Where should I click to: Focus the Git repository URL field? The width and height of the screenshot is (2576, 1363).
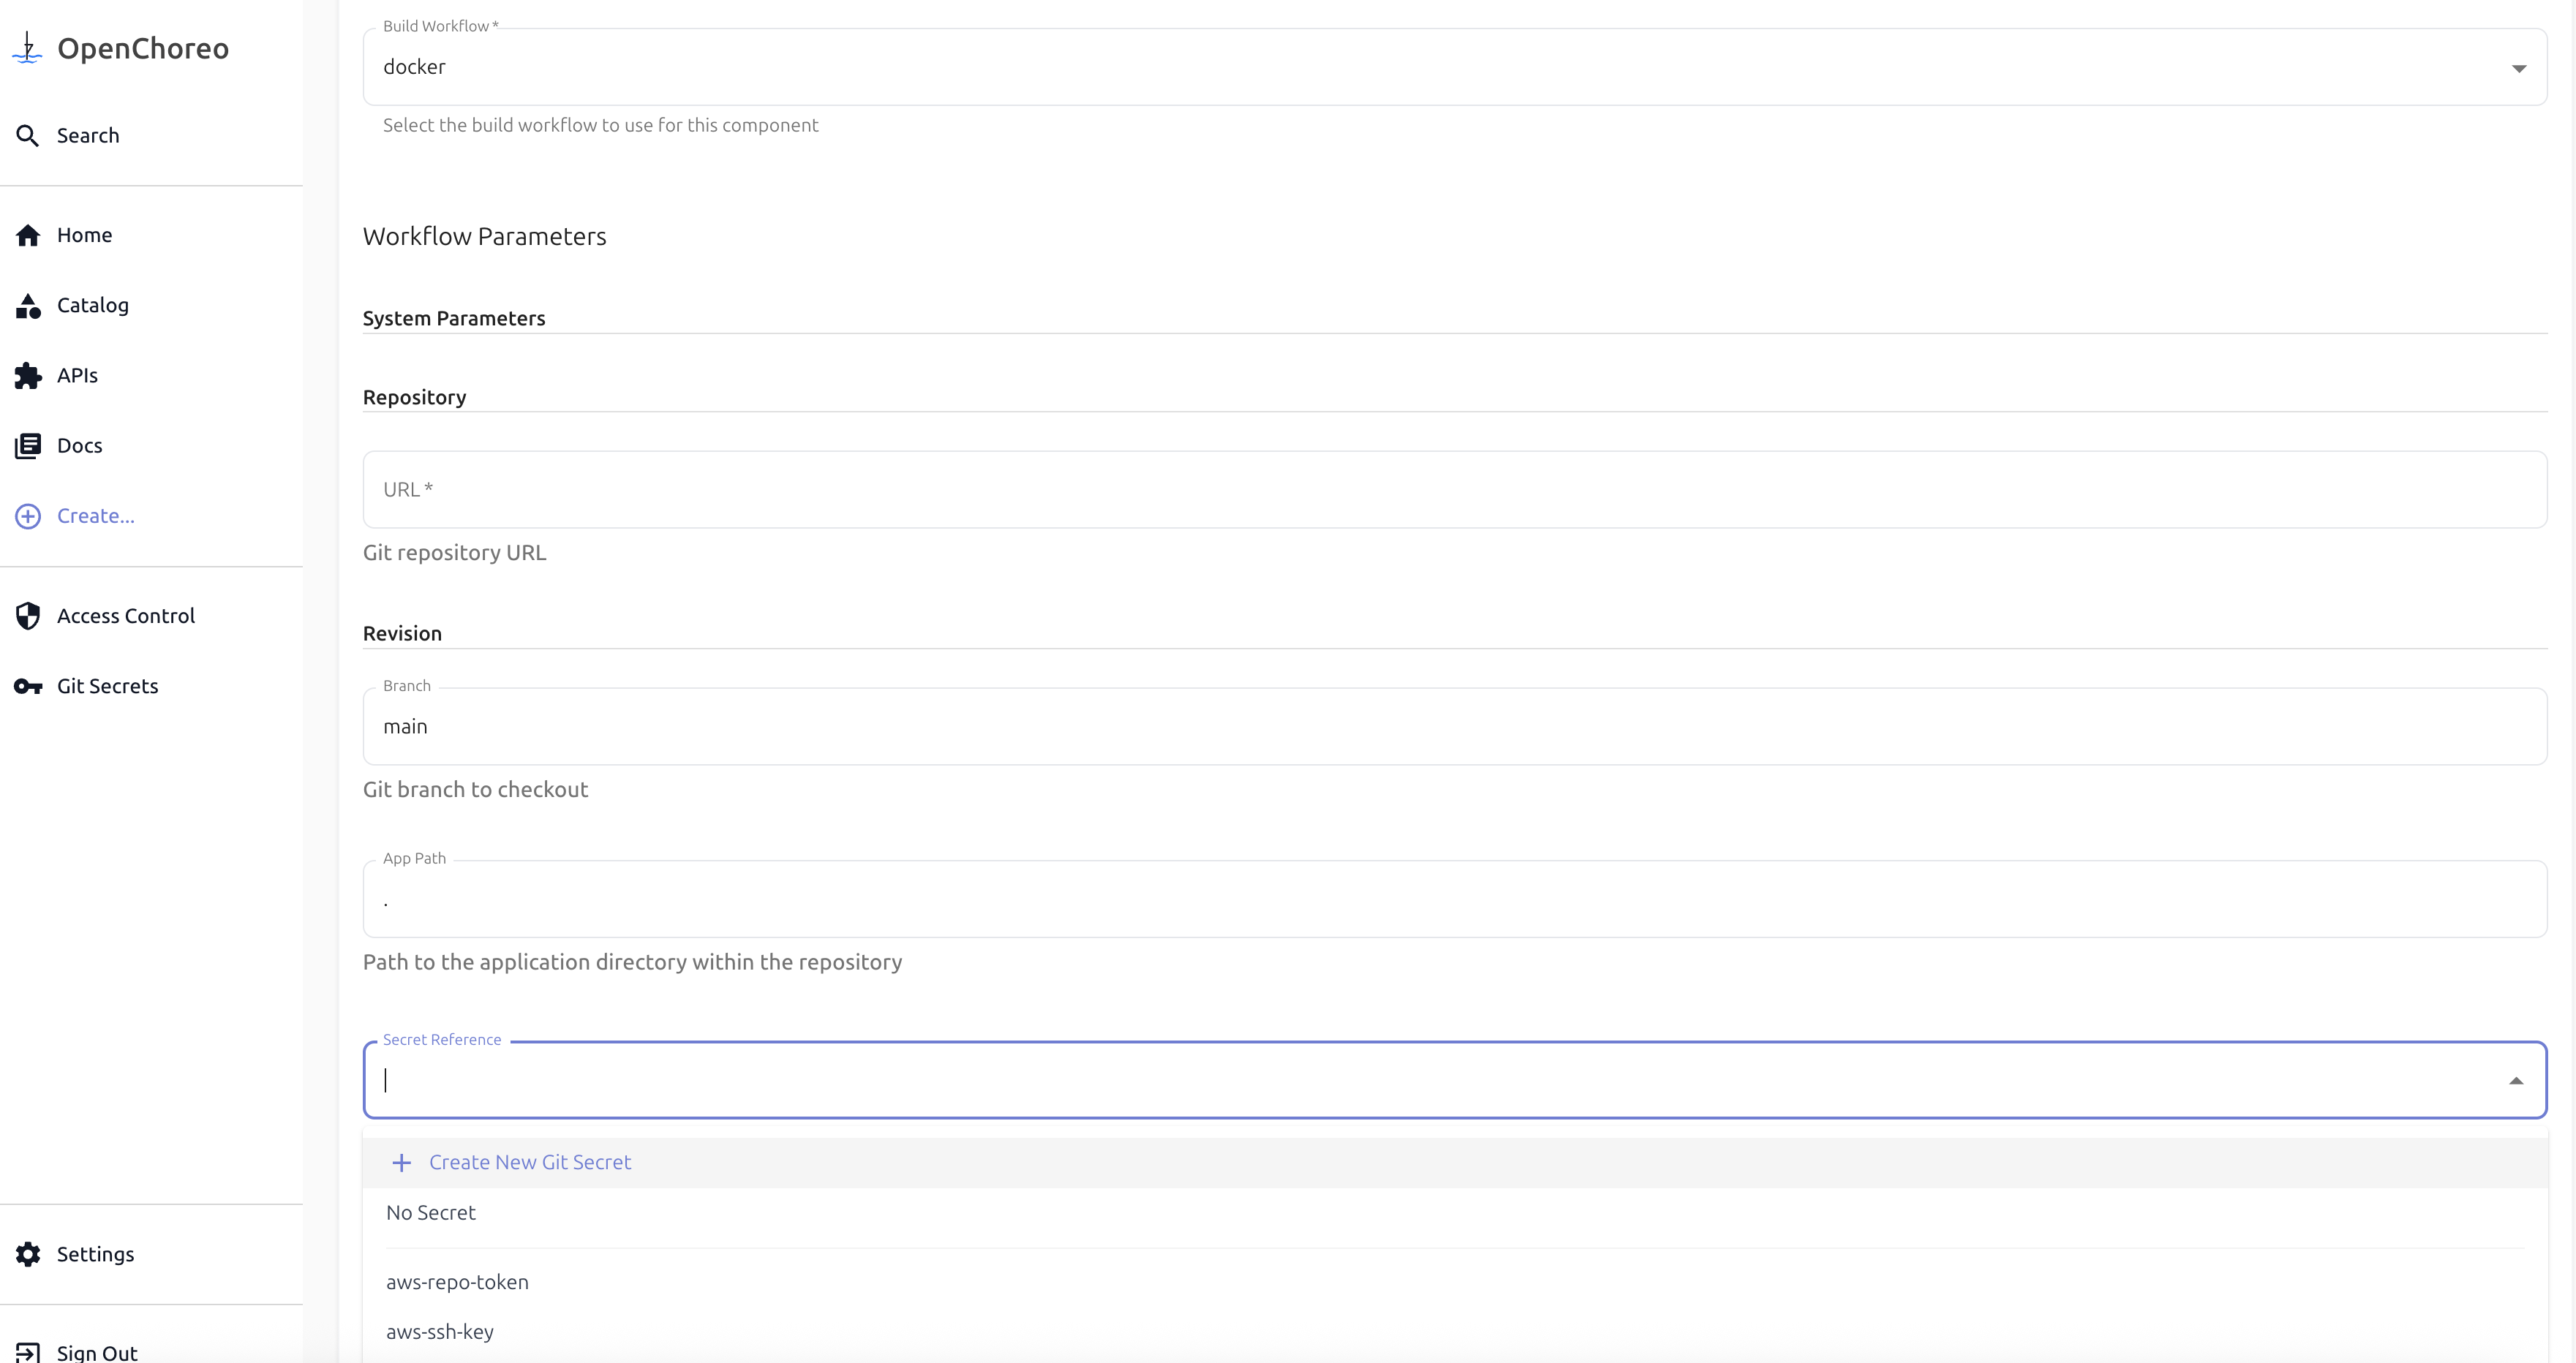tap(1454, 490)
